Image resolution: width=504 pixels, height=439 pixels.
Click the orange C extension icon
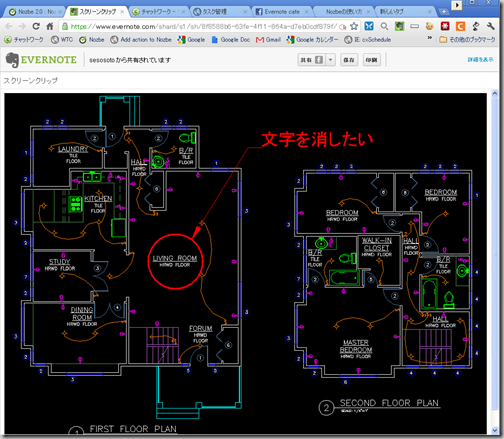click(x=460, y=26)
